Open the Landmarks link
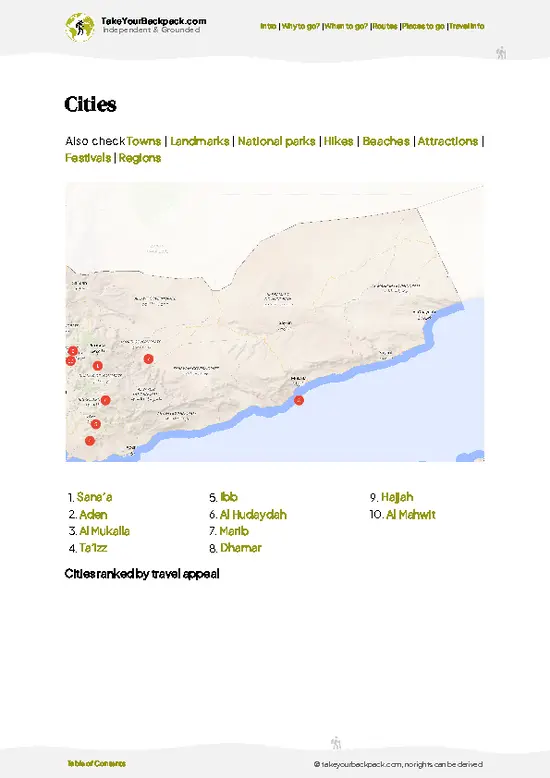 coord(200,141)
